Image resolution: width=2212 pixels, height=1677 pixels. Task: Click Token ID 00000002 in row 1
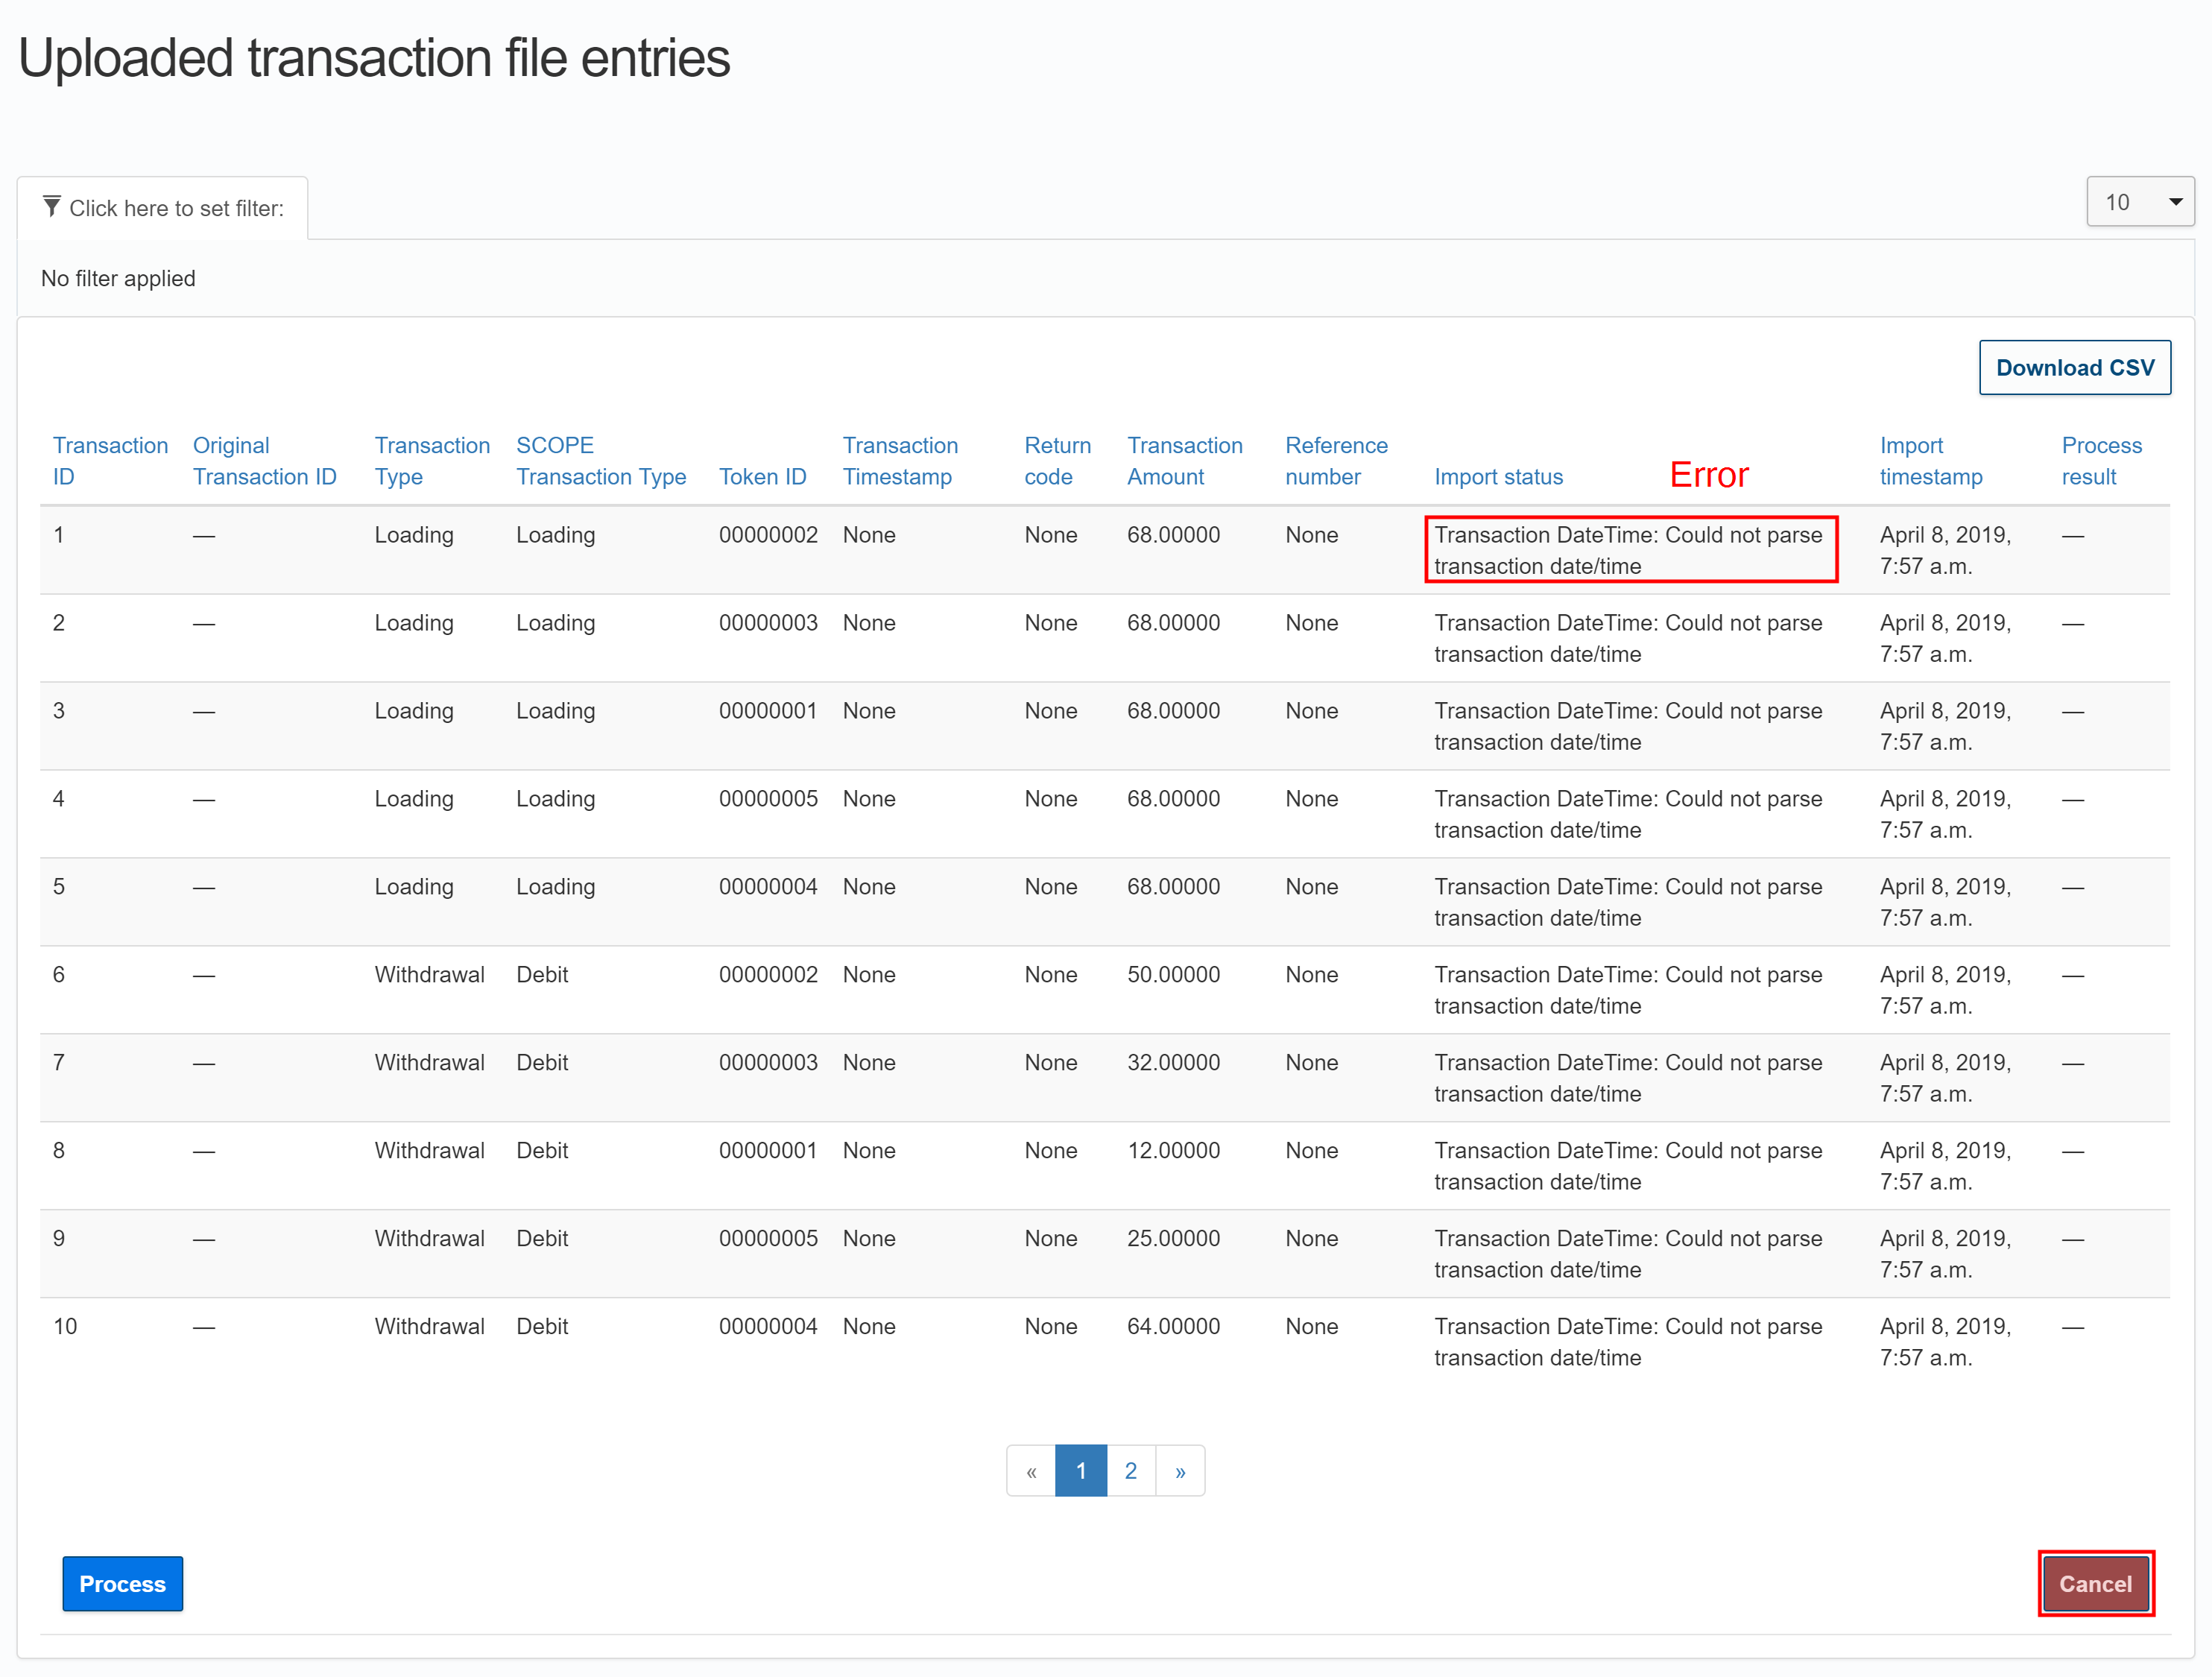(768, 535)
